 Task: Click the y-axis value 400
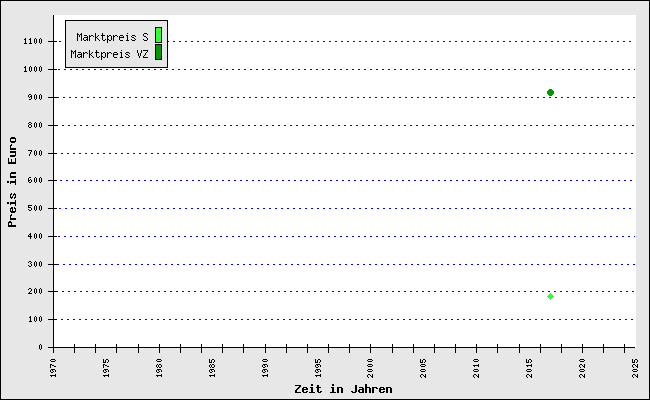click(36, 236)
